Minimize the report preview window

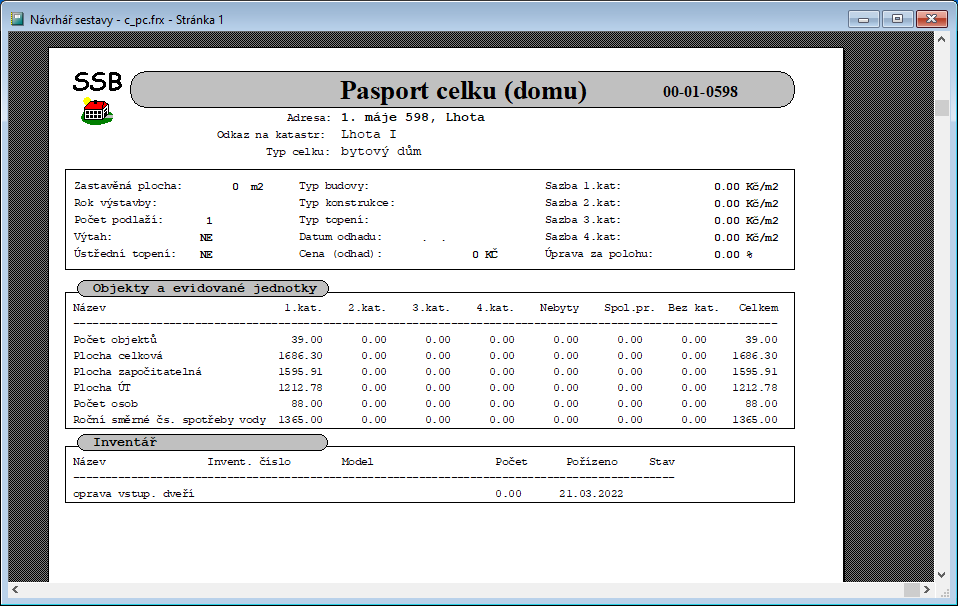point(863,18)
